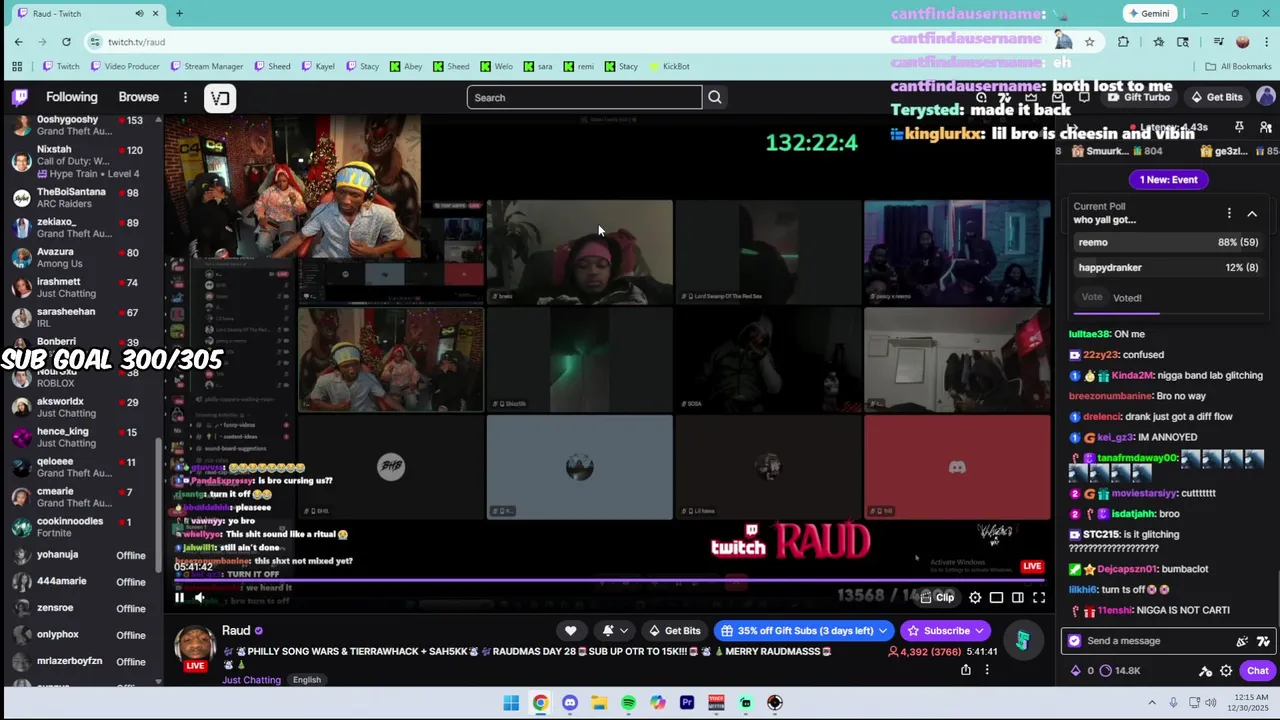Open Just Chatting category link
This screenshot has height=720, width=1280.
[251, 680]
